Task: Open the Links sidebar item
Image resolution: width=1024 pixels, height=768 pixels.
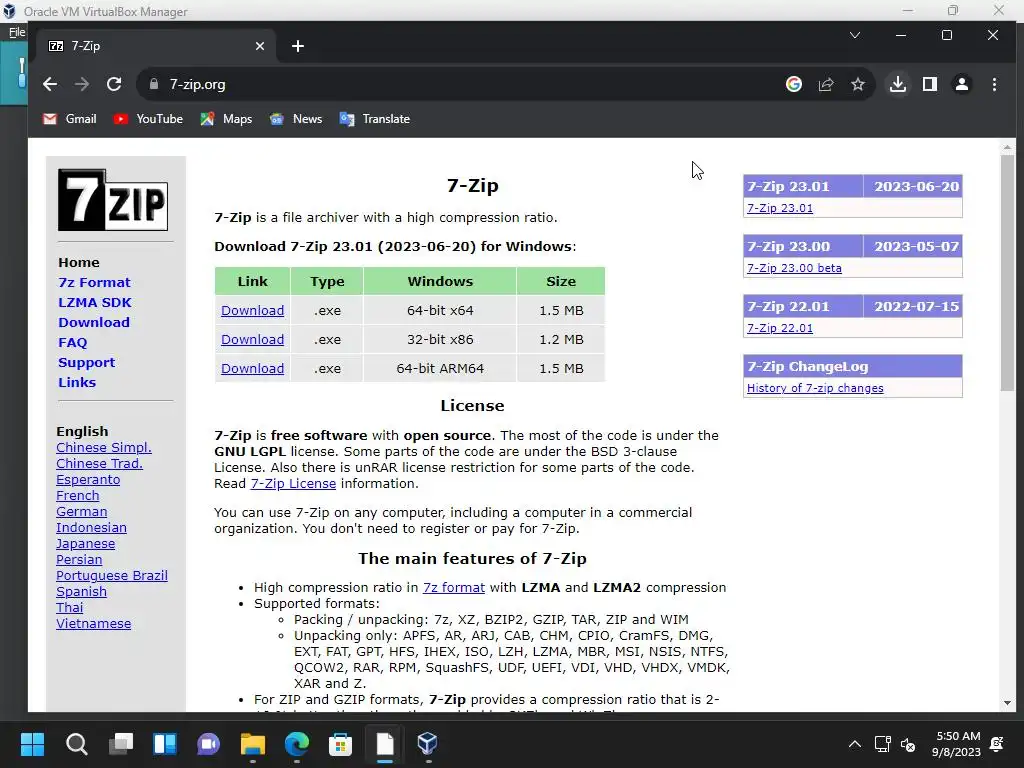Action: pyautogui.click(x=77, y=383)
